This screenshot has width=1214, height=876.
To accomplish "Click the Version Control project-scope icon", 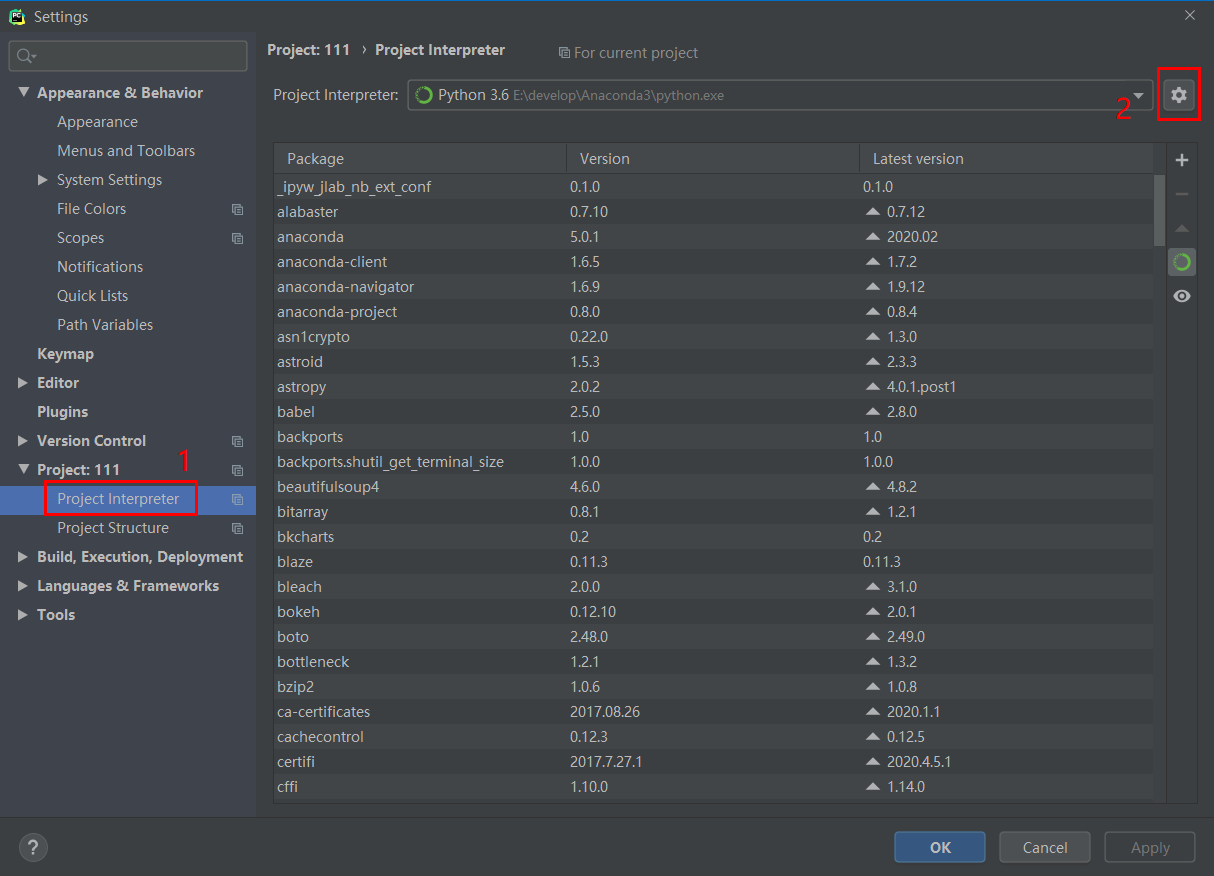I will [x=237, y=441].
